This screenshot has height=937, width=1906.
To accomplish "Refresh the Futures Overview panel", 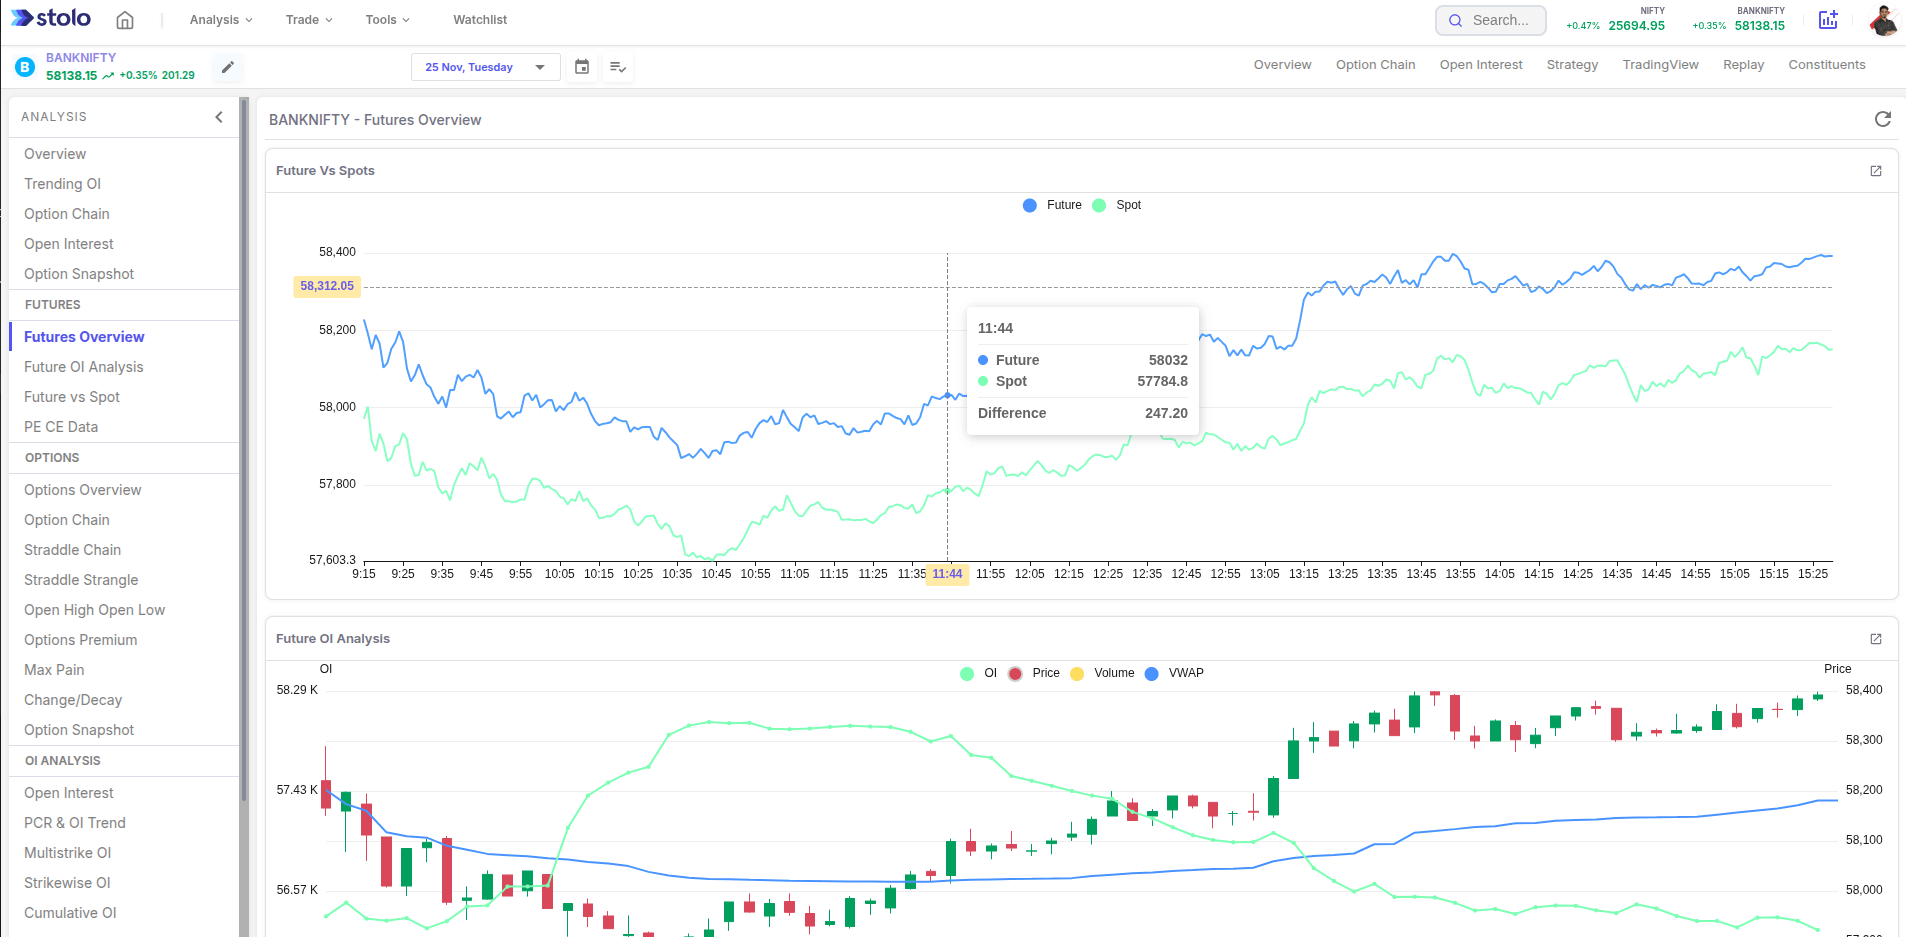I will pos(1882,119).
